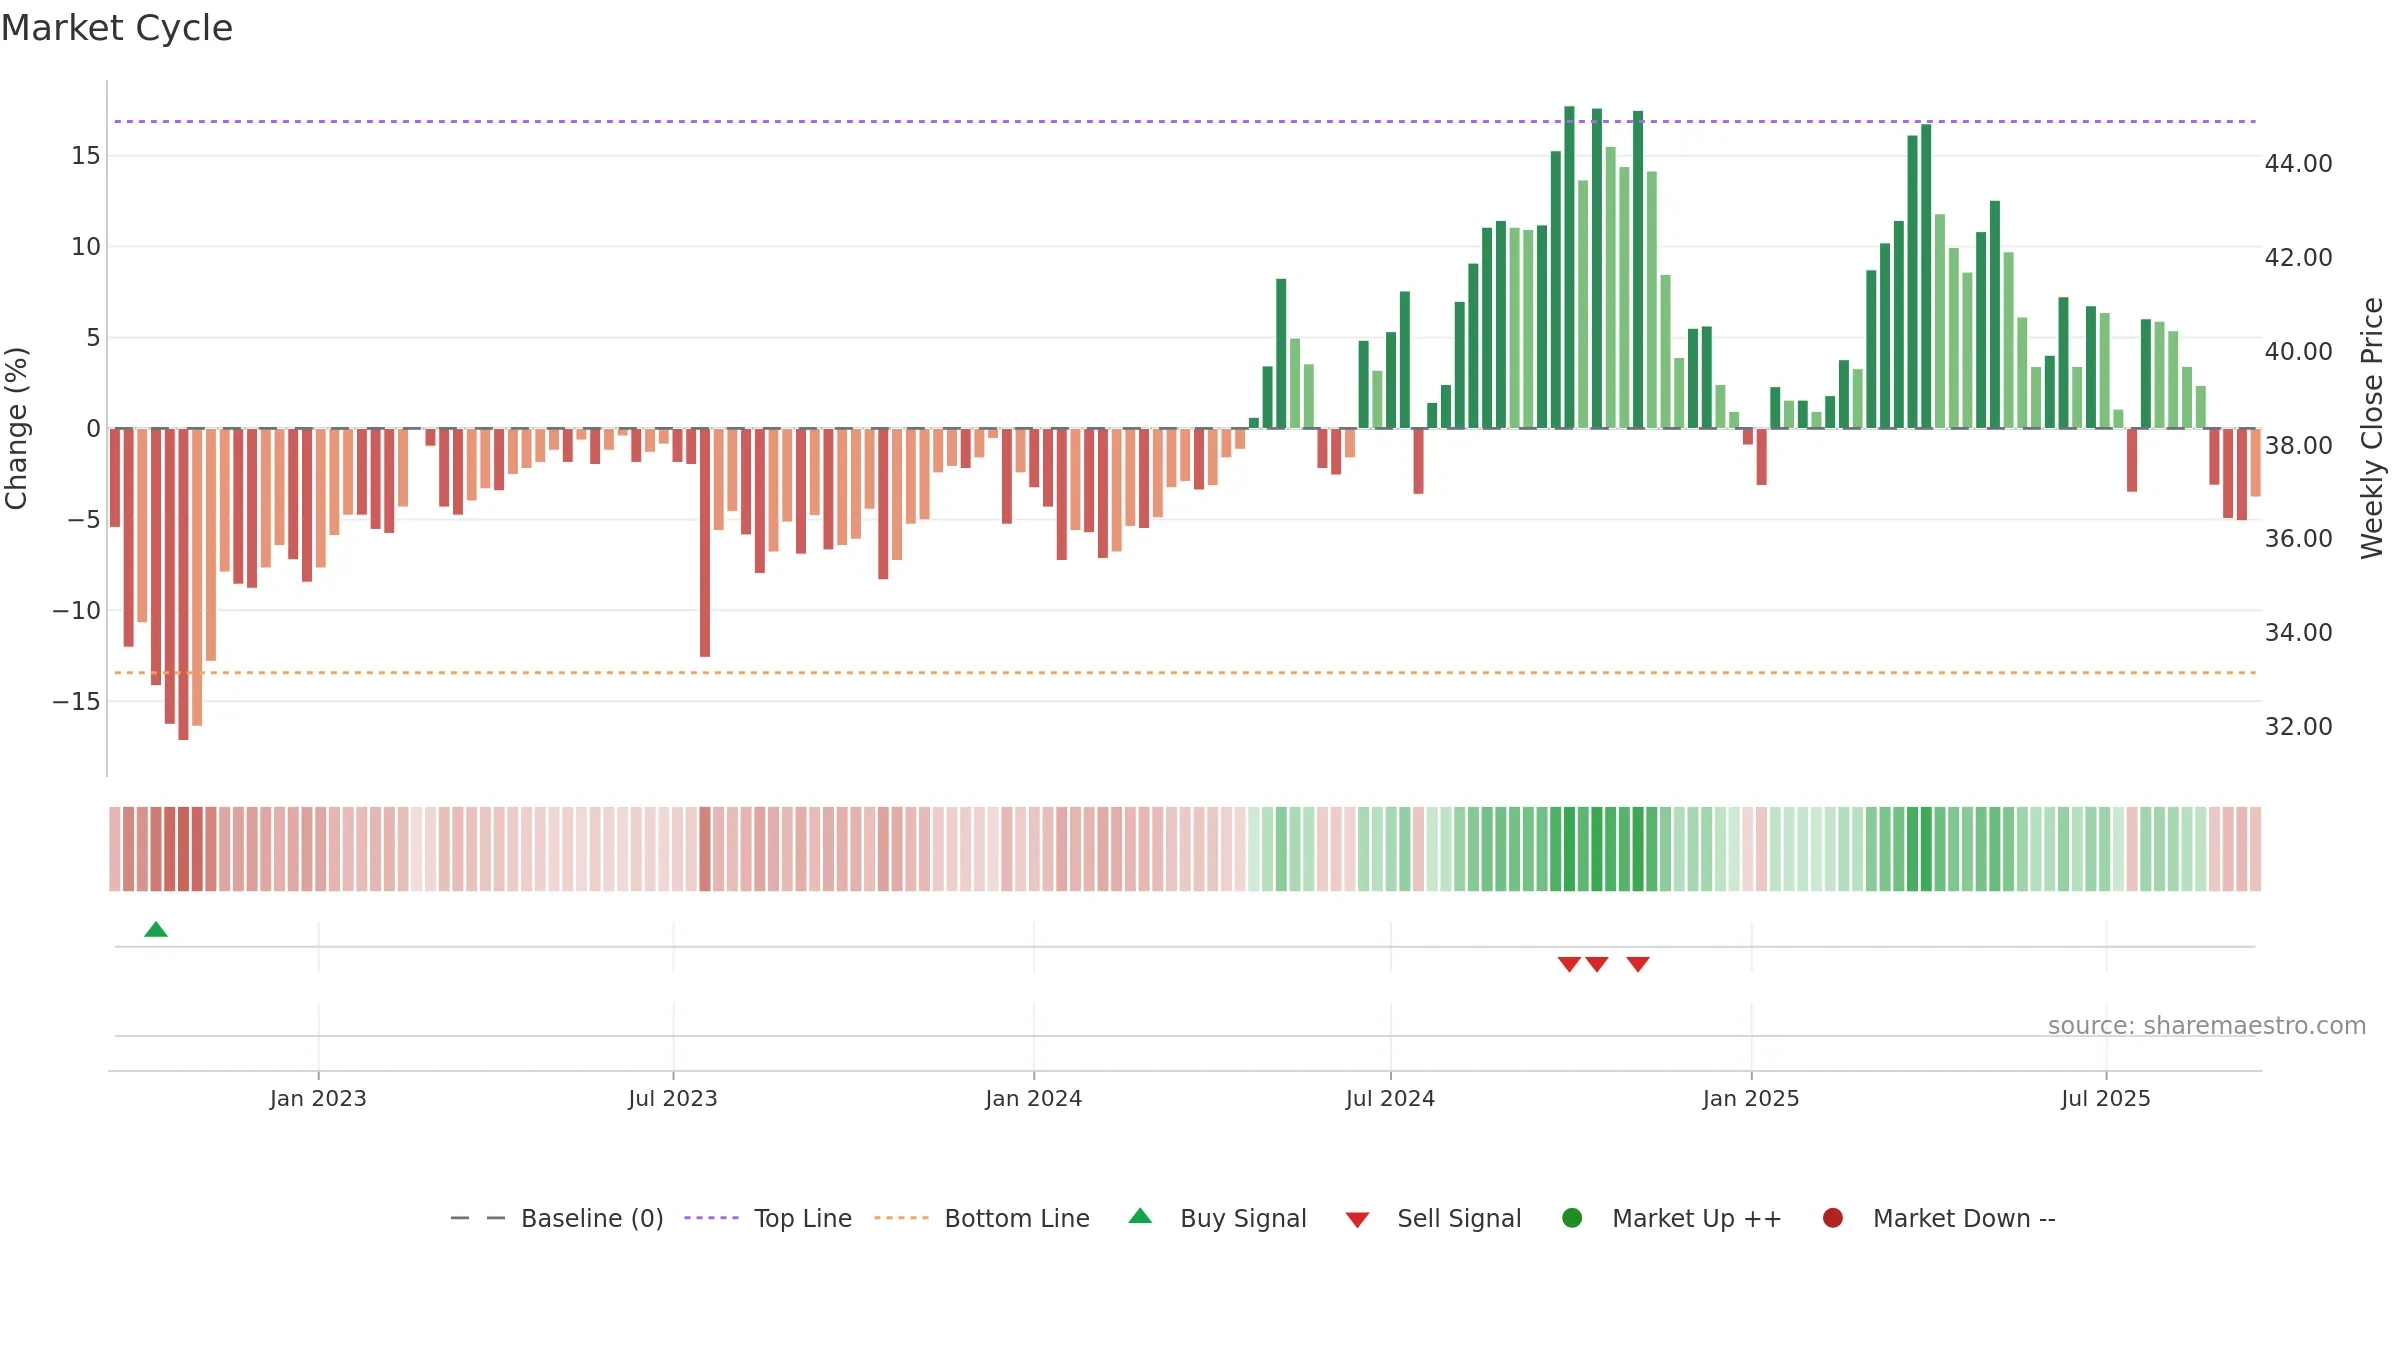Click the orange dotted legend line sample

[901, 1218]
